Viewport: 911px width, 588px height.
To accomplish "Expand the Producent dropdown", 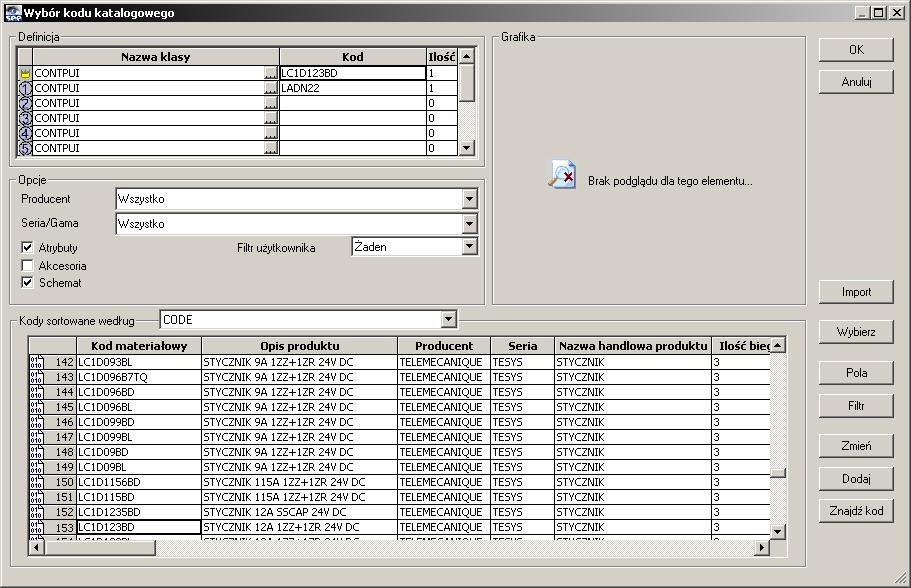I will [469, 199].
